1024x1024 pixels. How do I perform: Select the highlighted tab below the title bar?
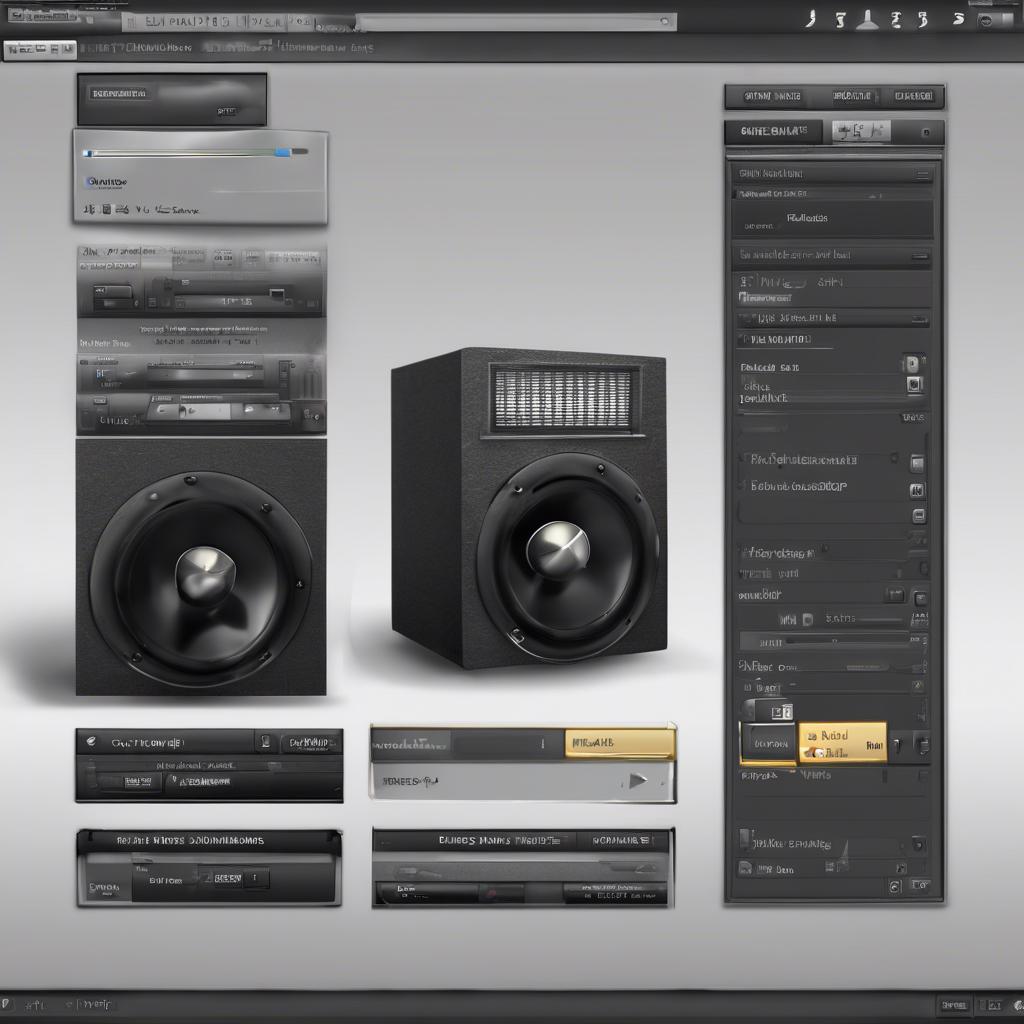pos(40,50)
